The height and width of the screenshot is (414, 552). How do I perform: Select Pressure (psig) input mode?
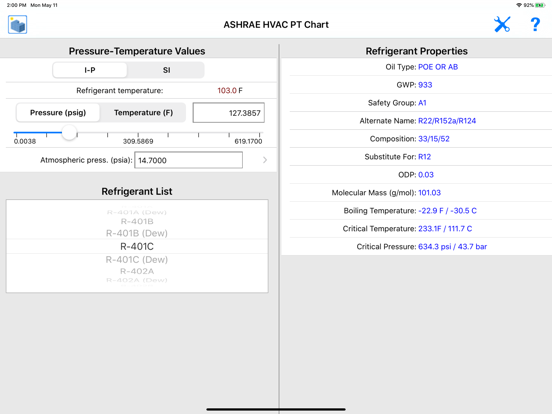(58, 113)
